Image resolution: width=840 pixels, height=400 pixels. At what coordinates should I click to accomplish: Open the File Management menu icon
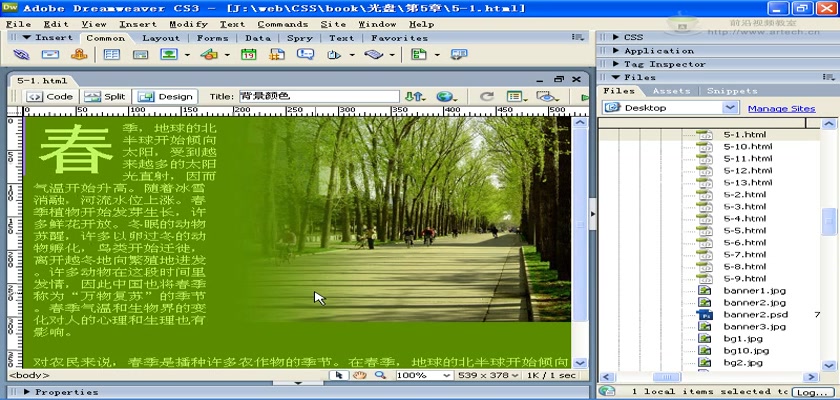click(x=414, y=97)
